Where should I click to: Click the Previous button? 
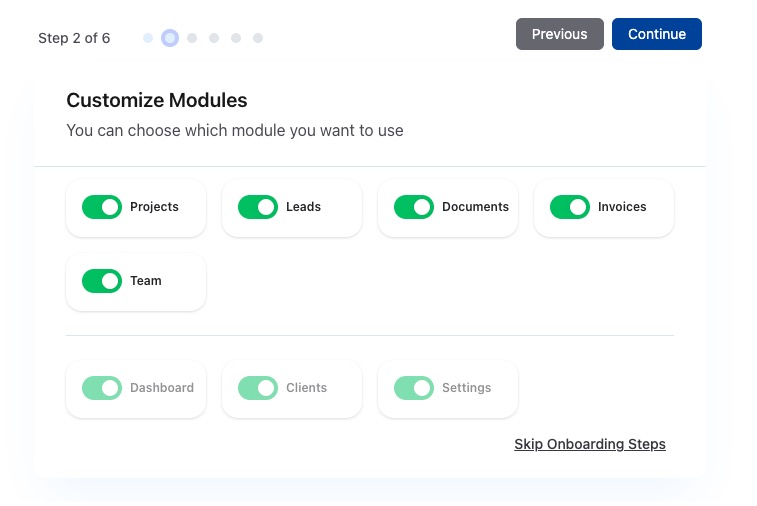tap(559, 34)
